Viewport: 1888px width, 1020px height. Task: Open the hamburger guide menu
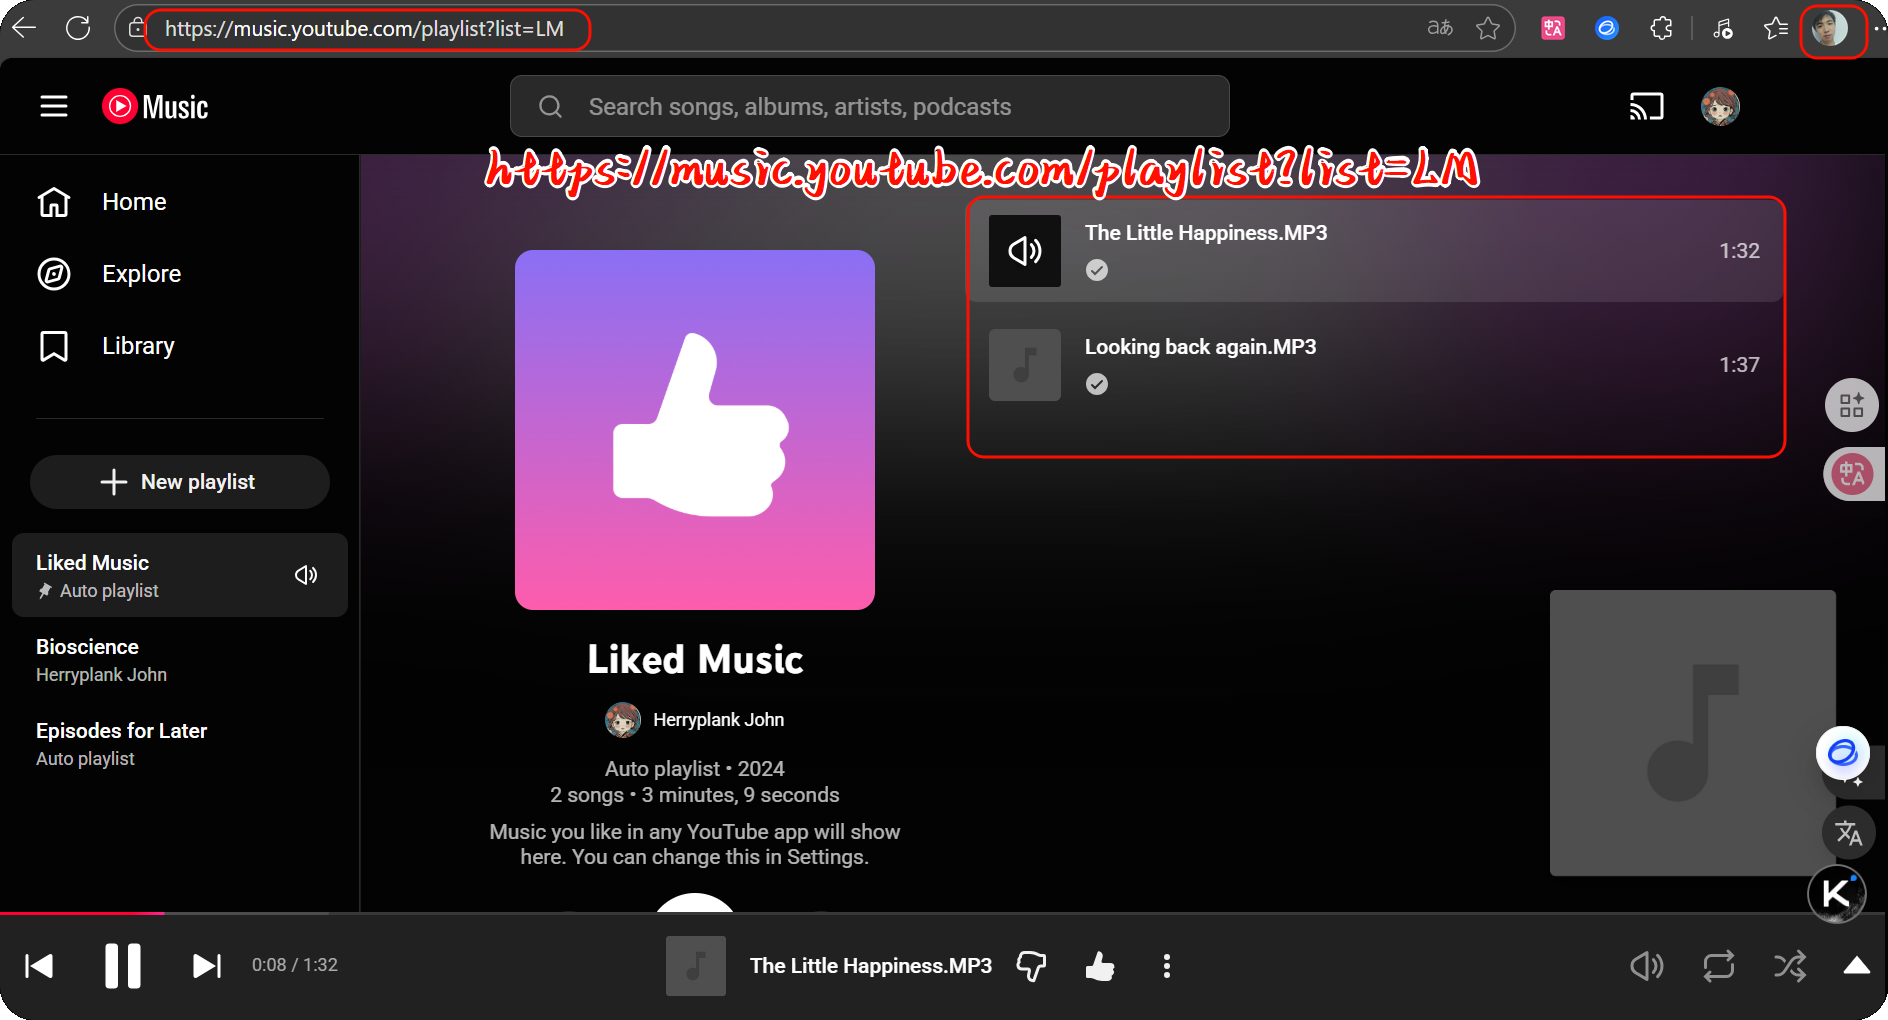point(54,106)
